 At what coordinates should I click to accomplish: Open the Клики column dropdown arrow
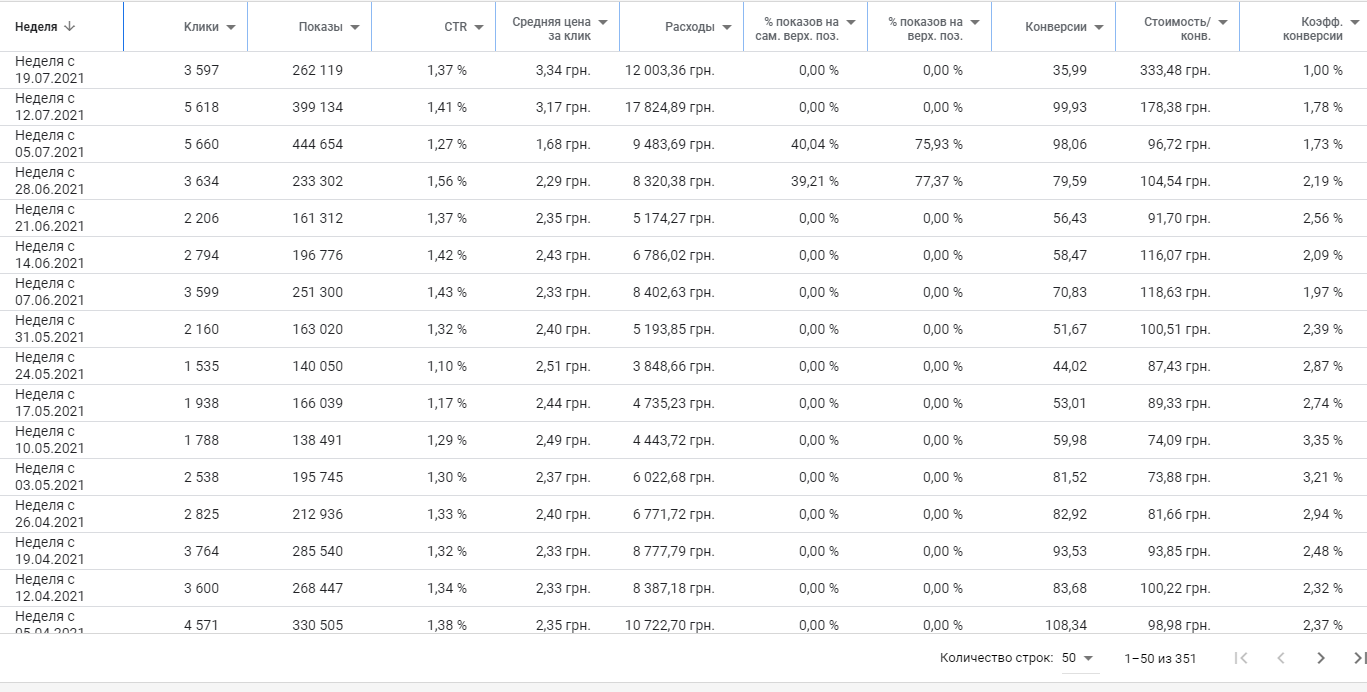point(231,27)
